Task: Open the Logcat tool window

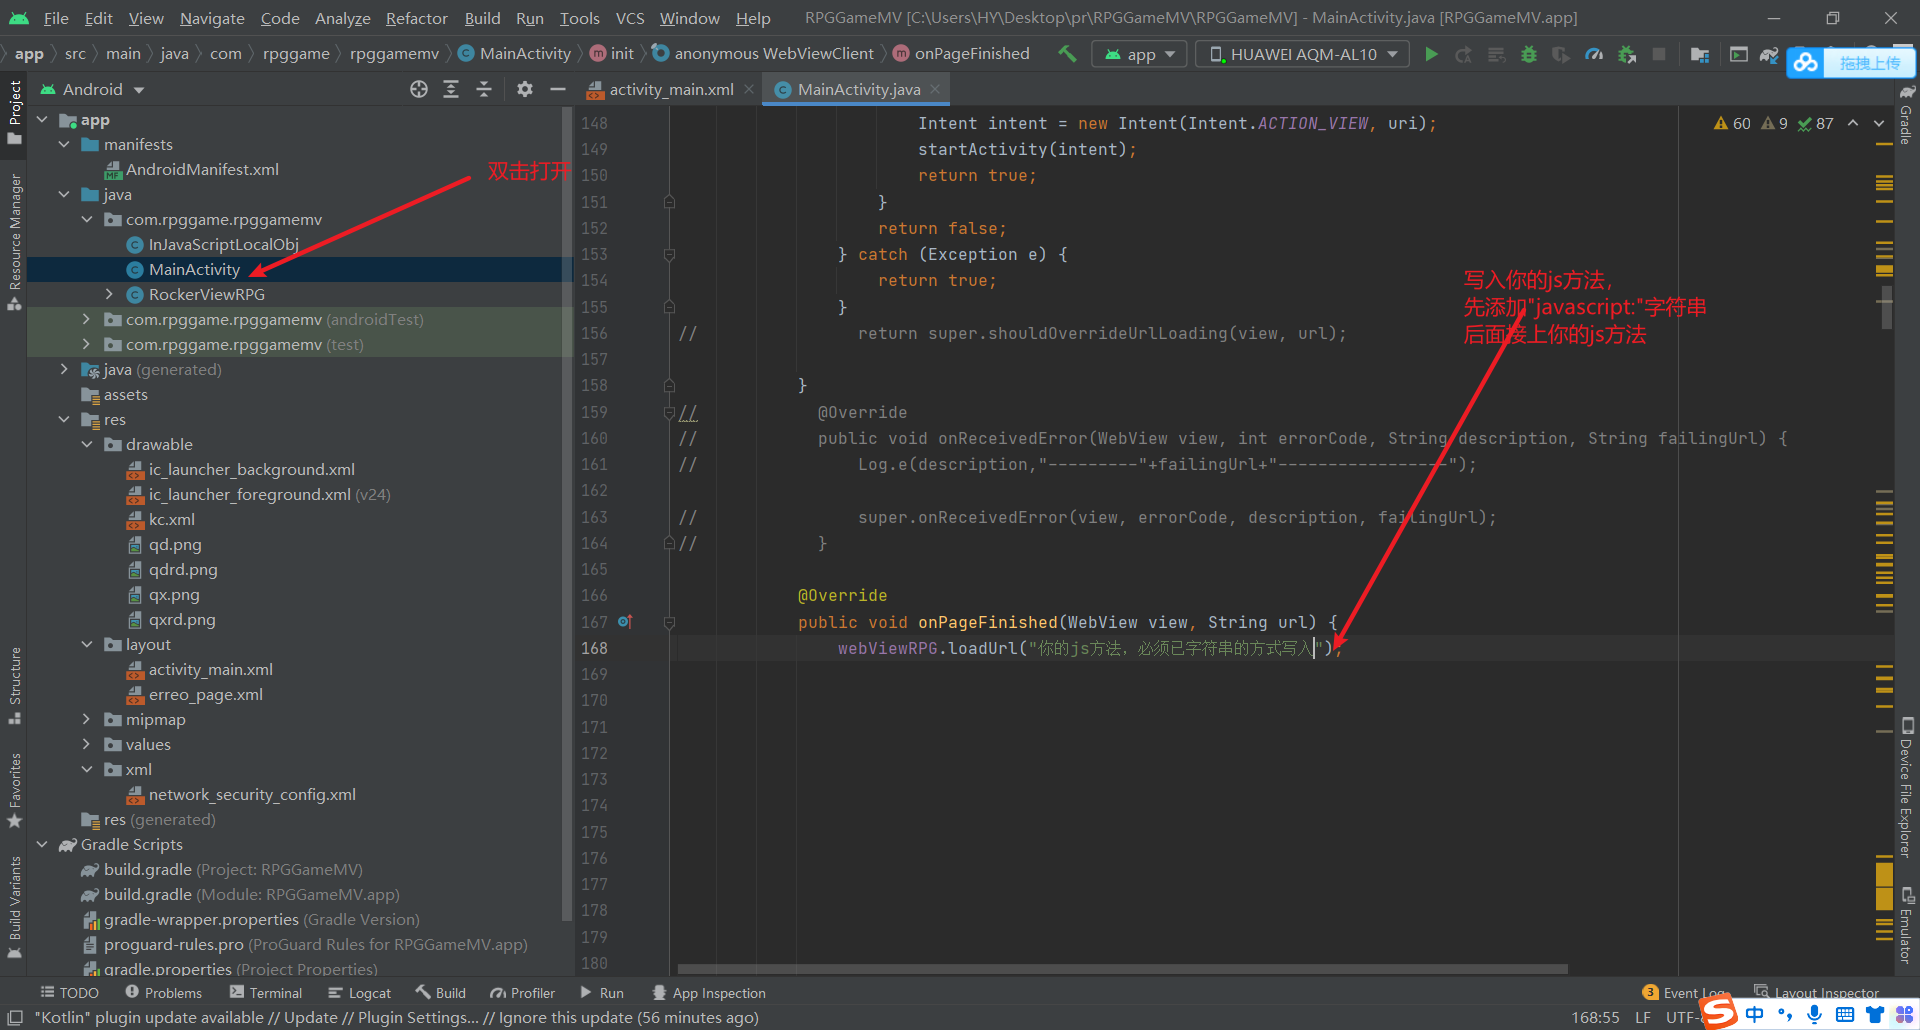Action: pos(359,993)
